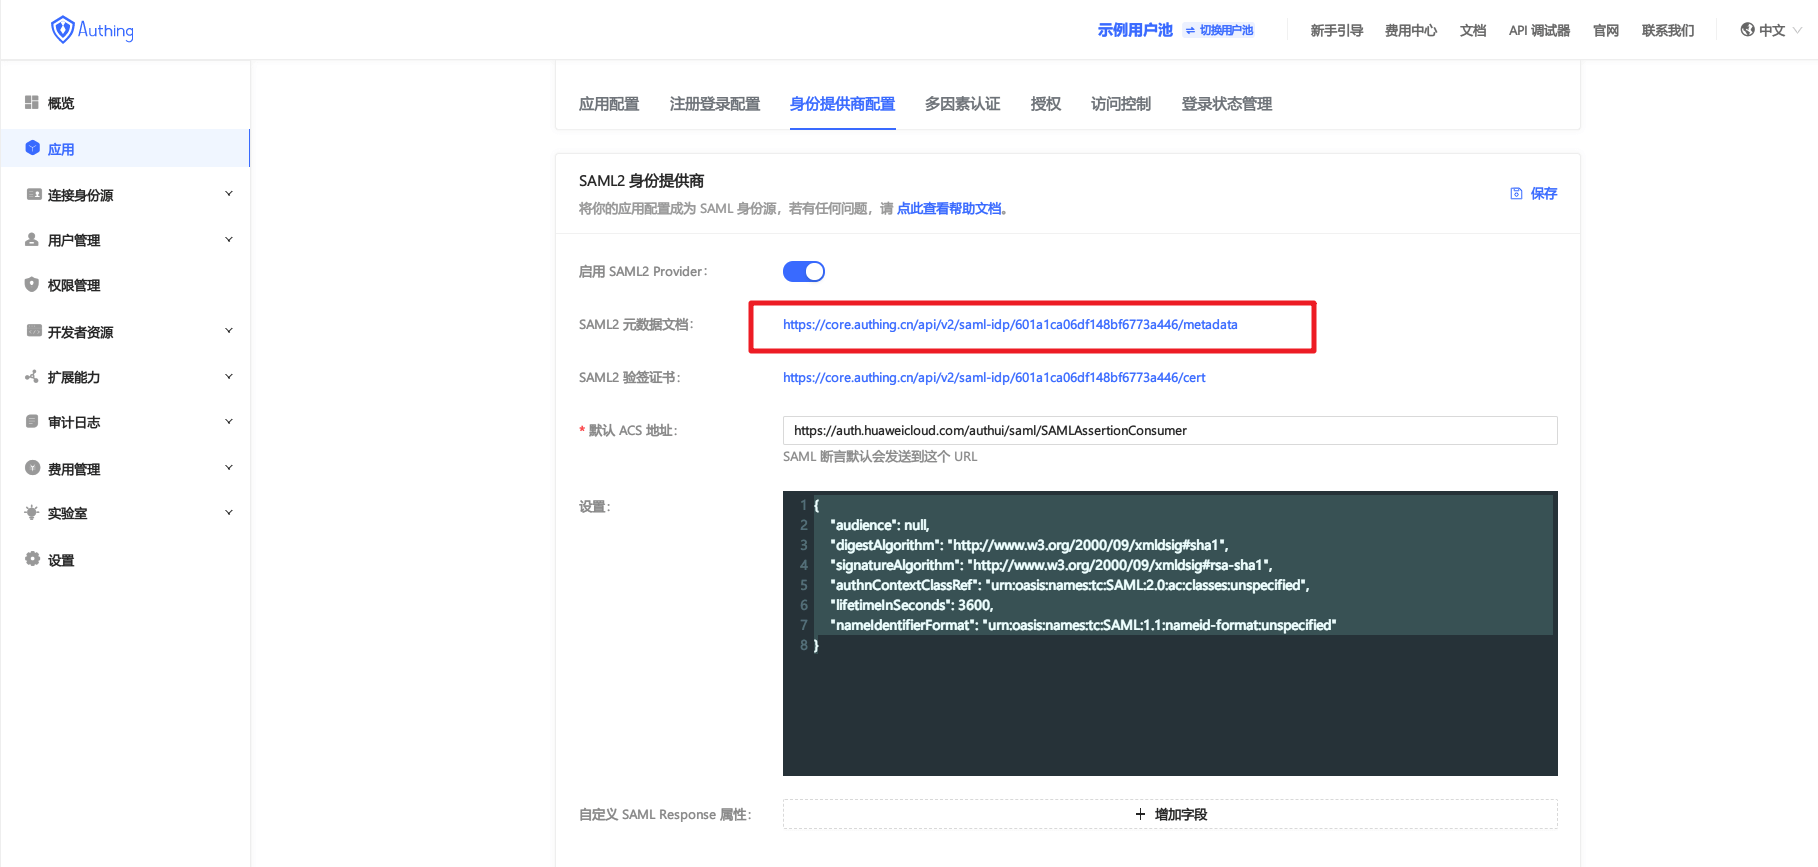Image resolution: width=1818 pixels, height=867 pixels.
Task: Click inside the JSON settings code editor
Action: [1169, 700]
